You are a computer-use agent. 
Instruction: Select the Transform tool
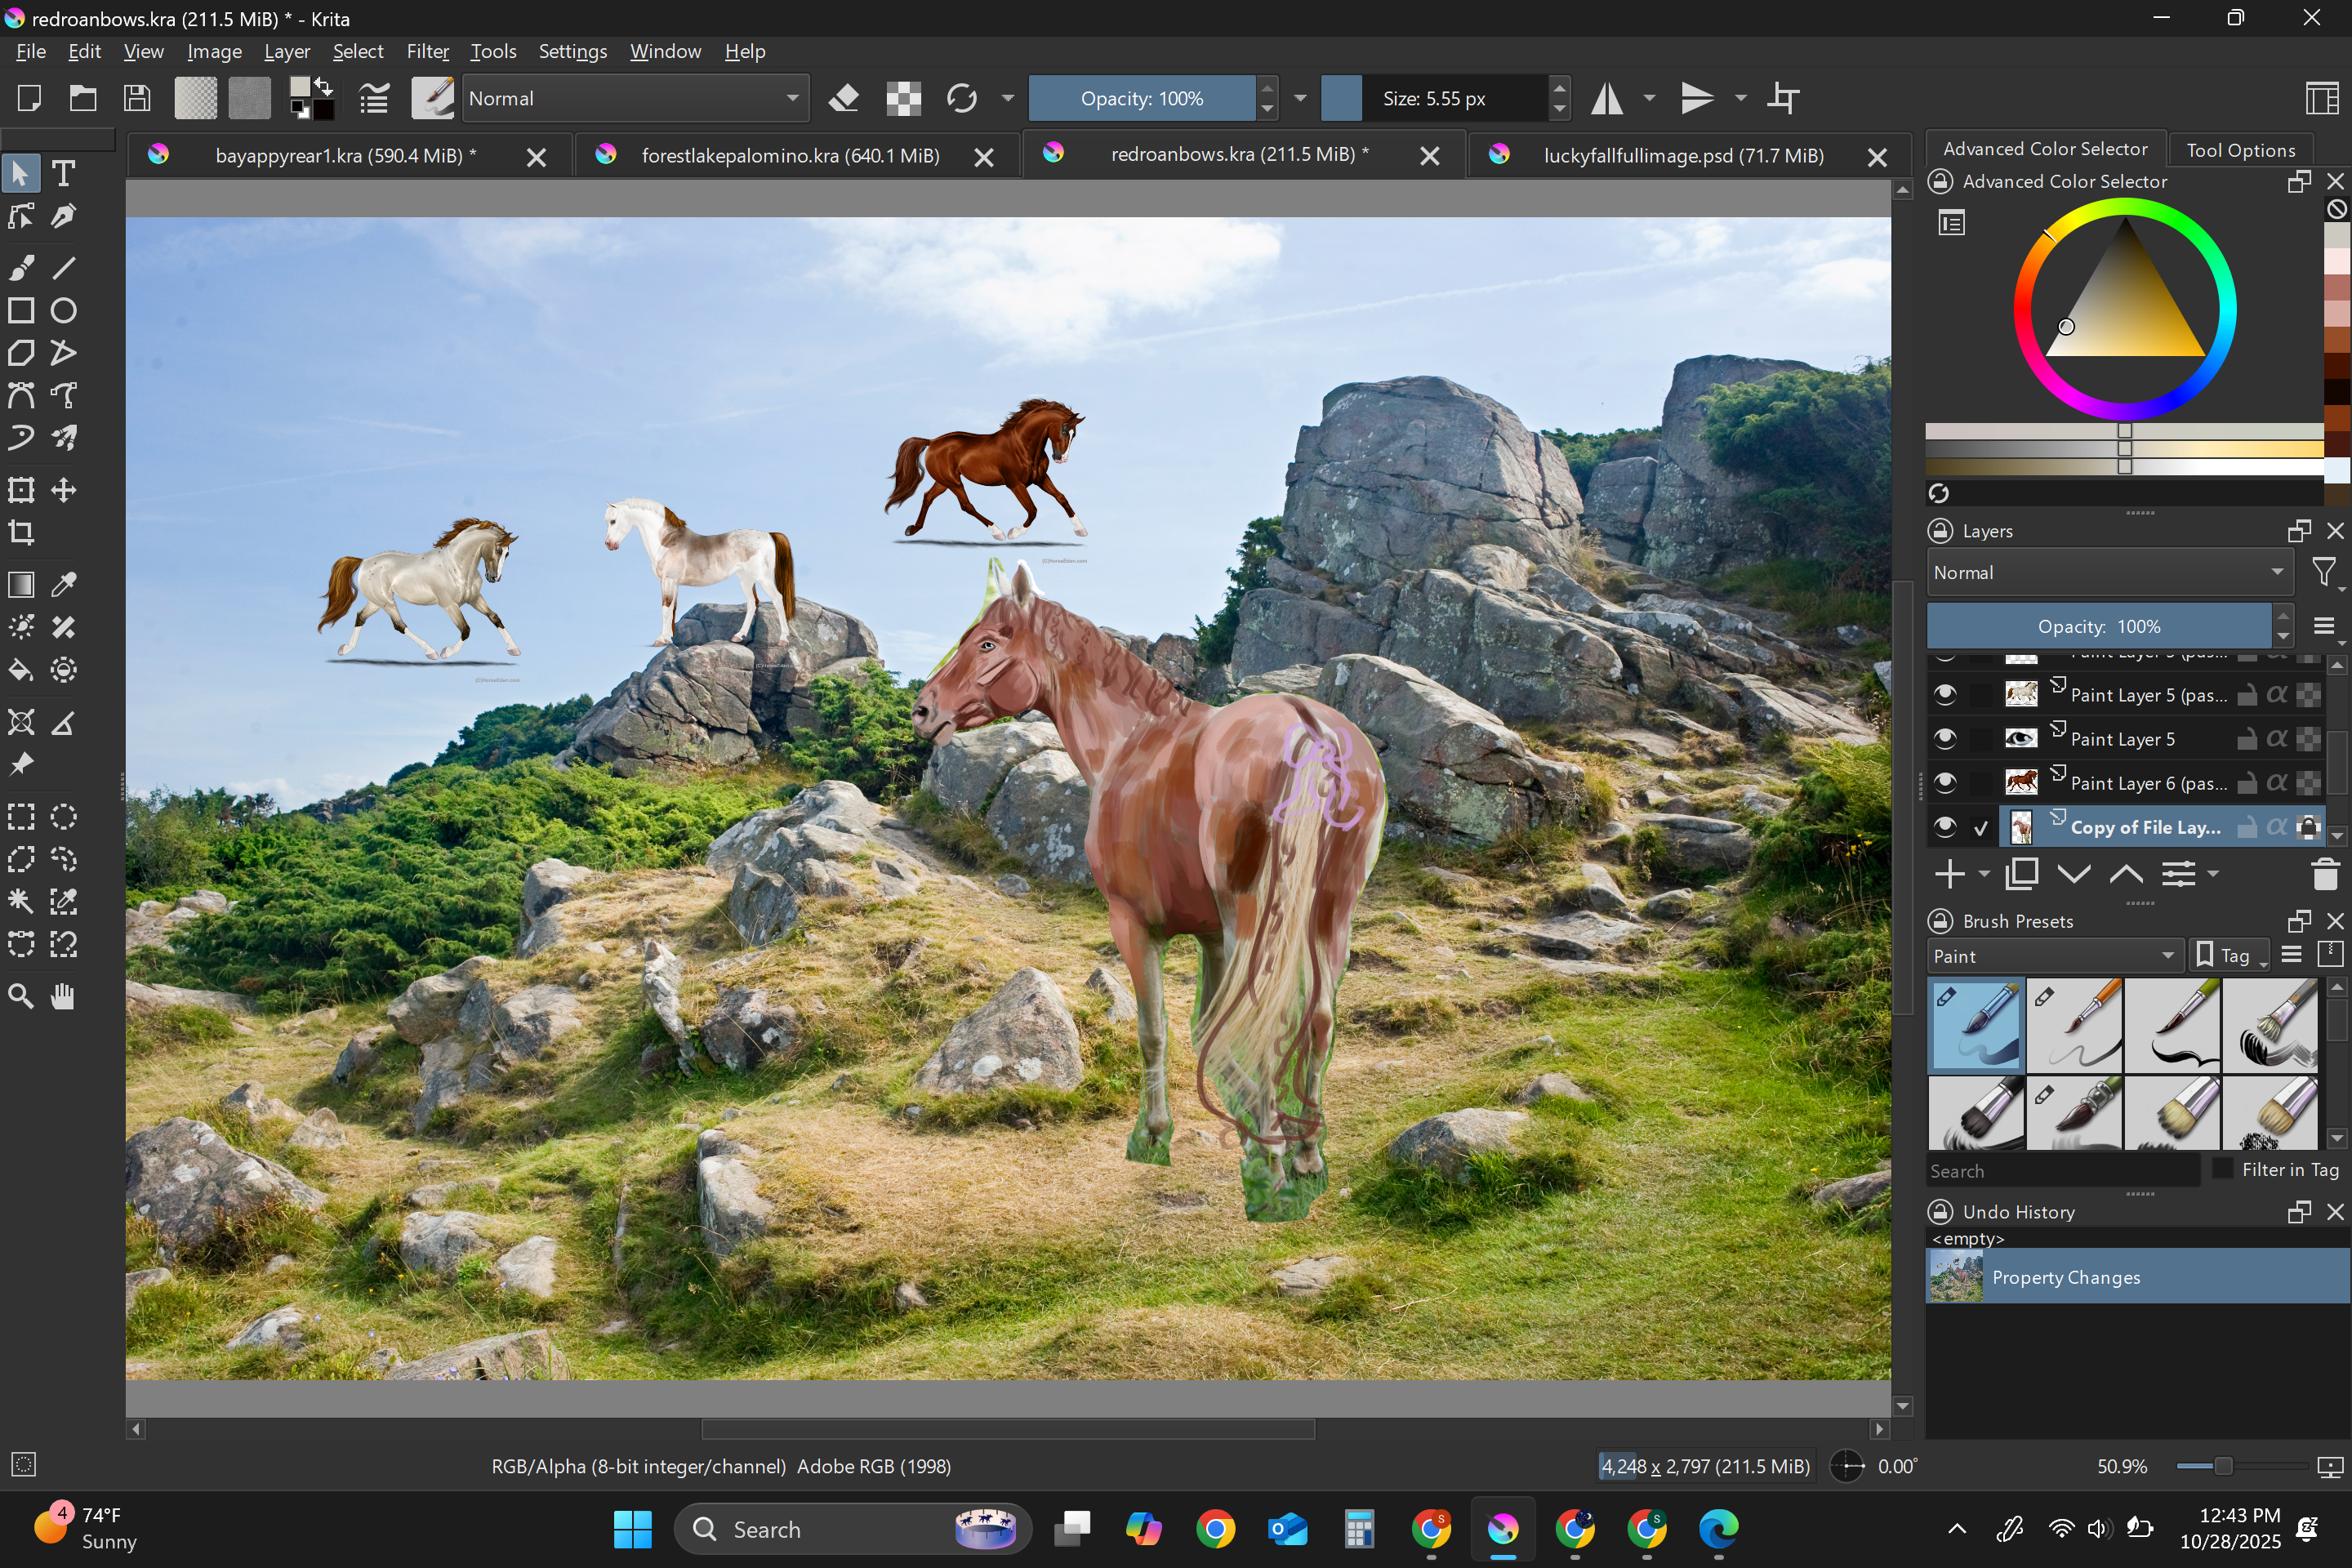coord(21,490)
